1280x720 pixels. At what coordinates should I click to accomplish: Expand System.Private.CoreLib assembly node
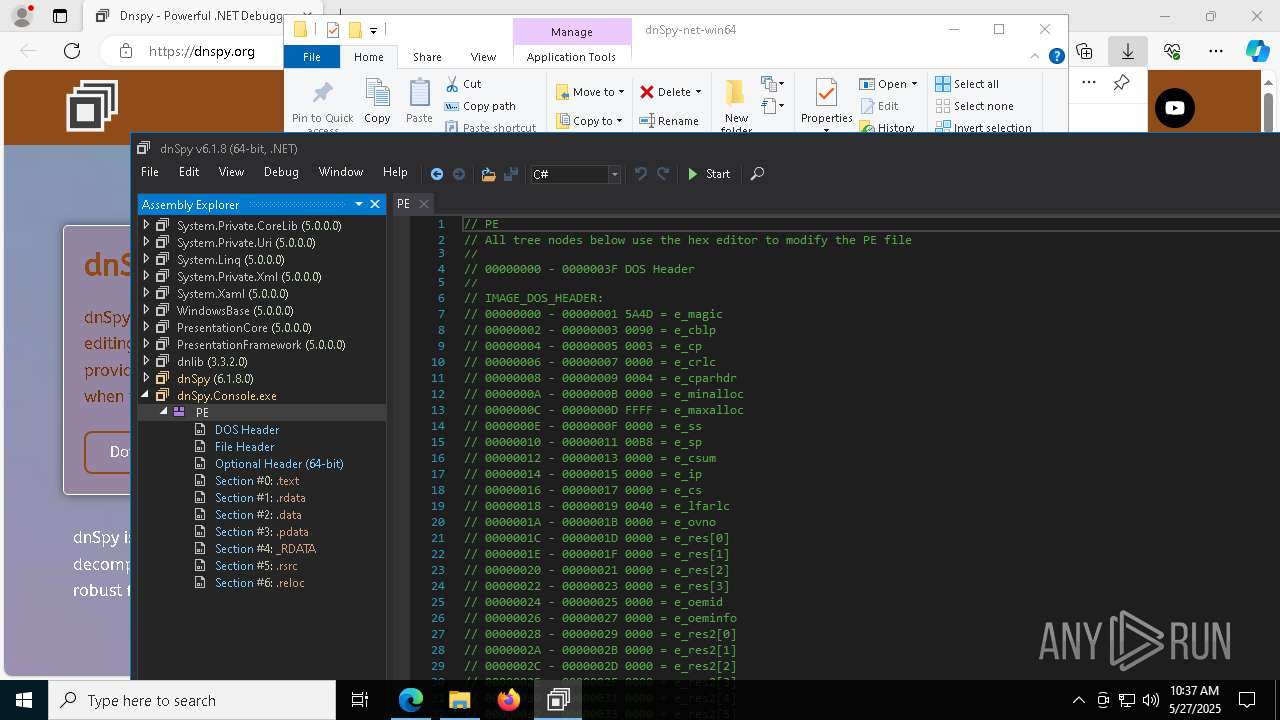click(x=146, y=226)
